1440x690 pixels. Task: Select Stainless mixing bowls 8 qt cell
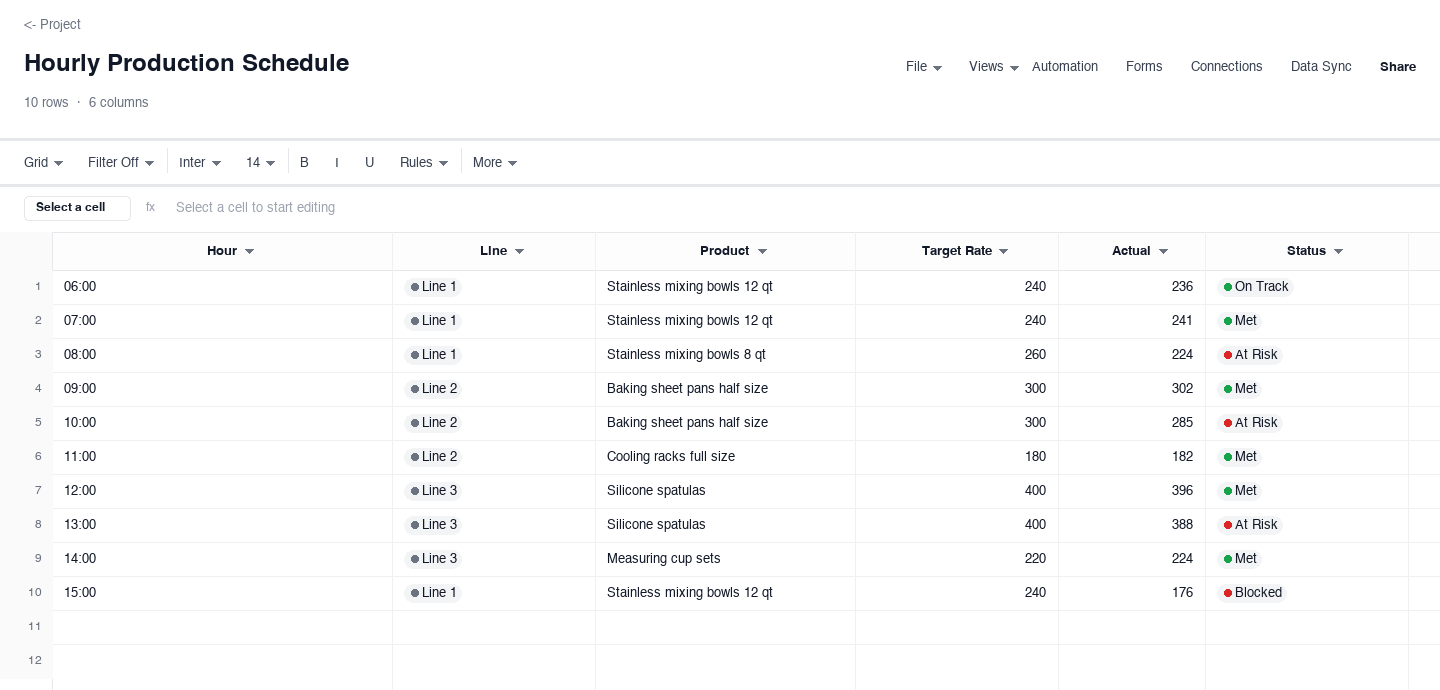point(725,355)
